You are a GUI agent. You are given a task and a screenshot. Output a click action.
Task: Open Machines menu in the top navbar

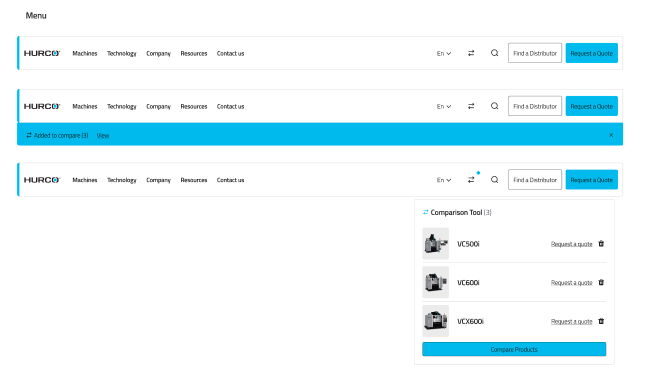(x=85, y=53)
